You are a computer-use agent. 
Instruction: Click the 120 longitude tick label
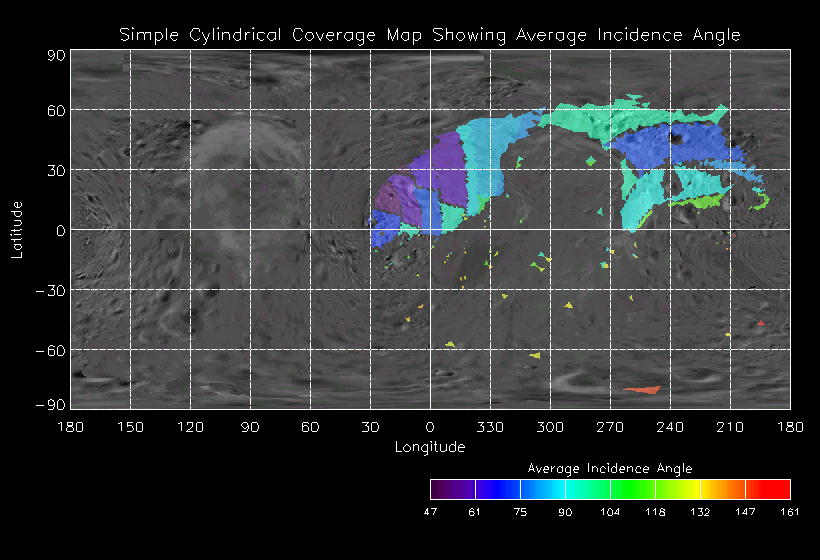point(190,426)
